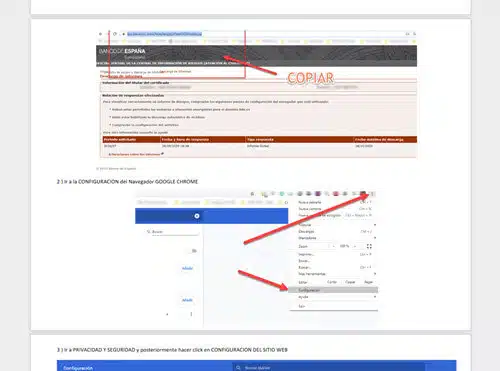Viewport: 500px width, 371px height.
Task: Click the Banco de España logo
Action: pyautogui.click(x=122, y=51)
